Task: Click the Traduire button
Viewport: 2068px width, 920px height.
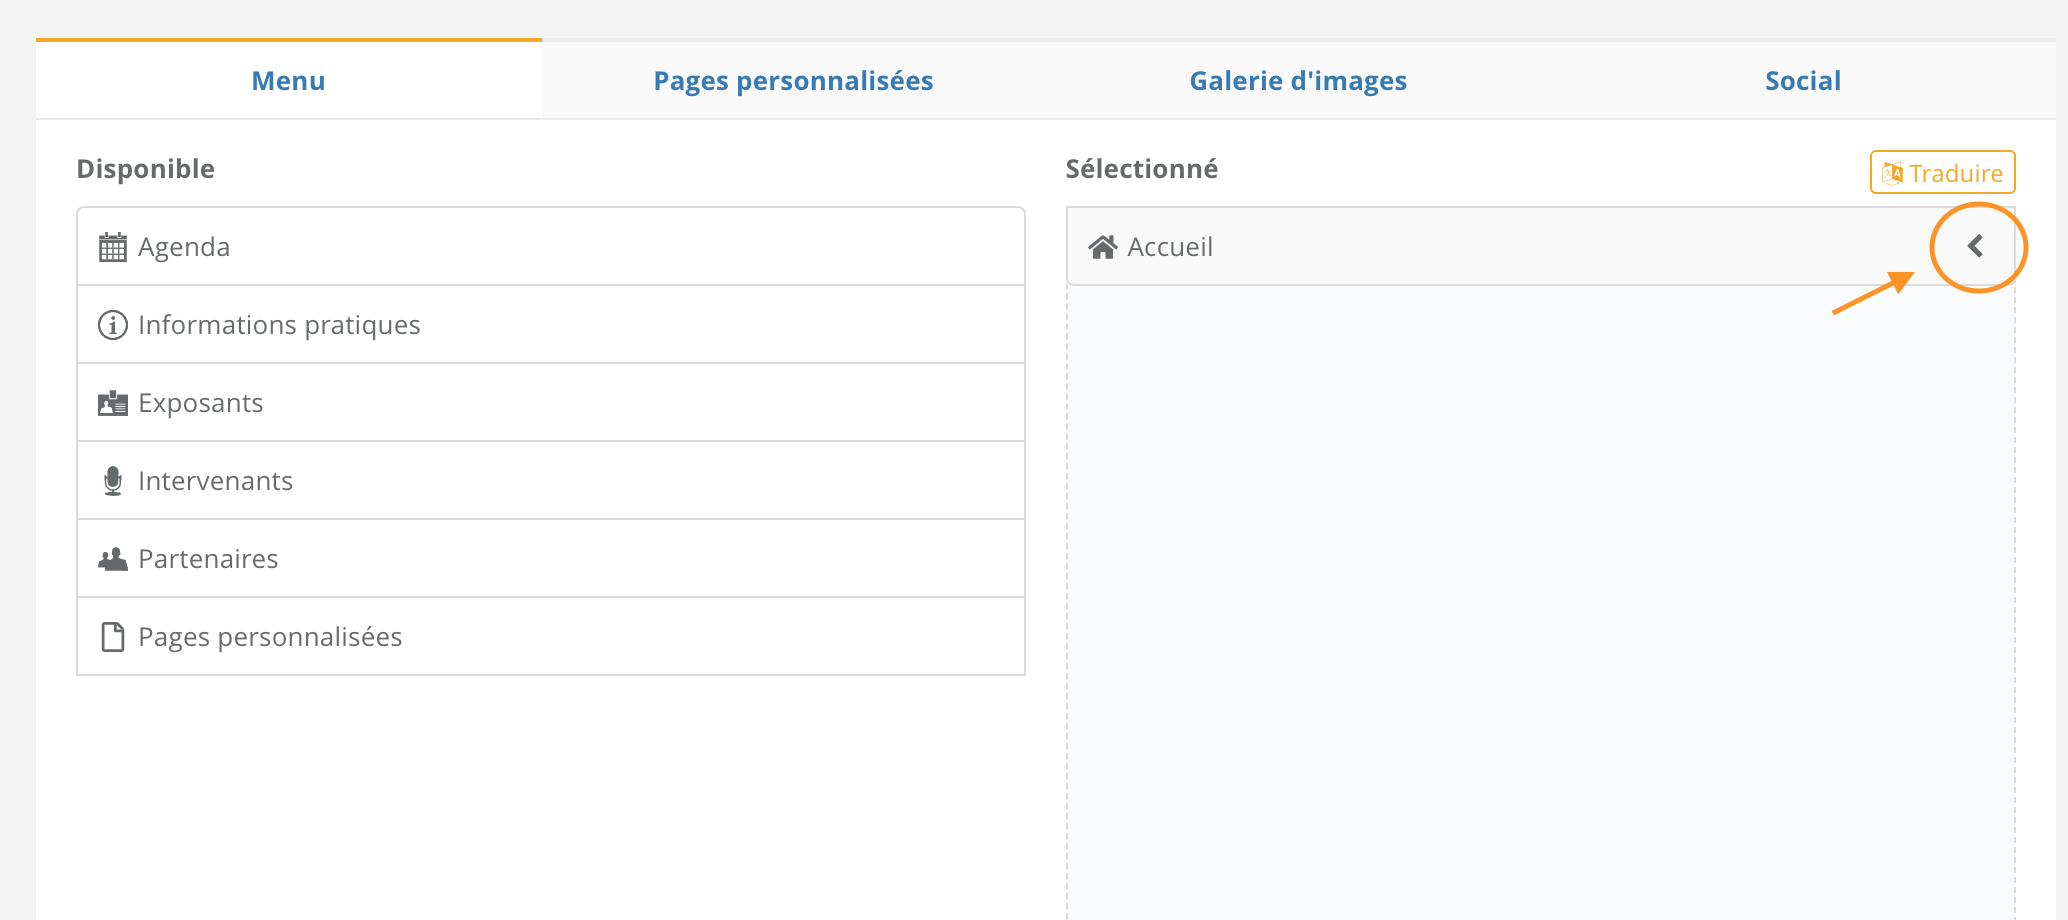Action: point(1943,172)
